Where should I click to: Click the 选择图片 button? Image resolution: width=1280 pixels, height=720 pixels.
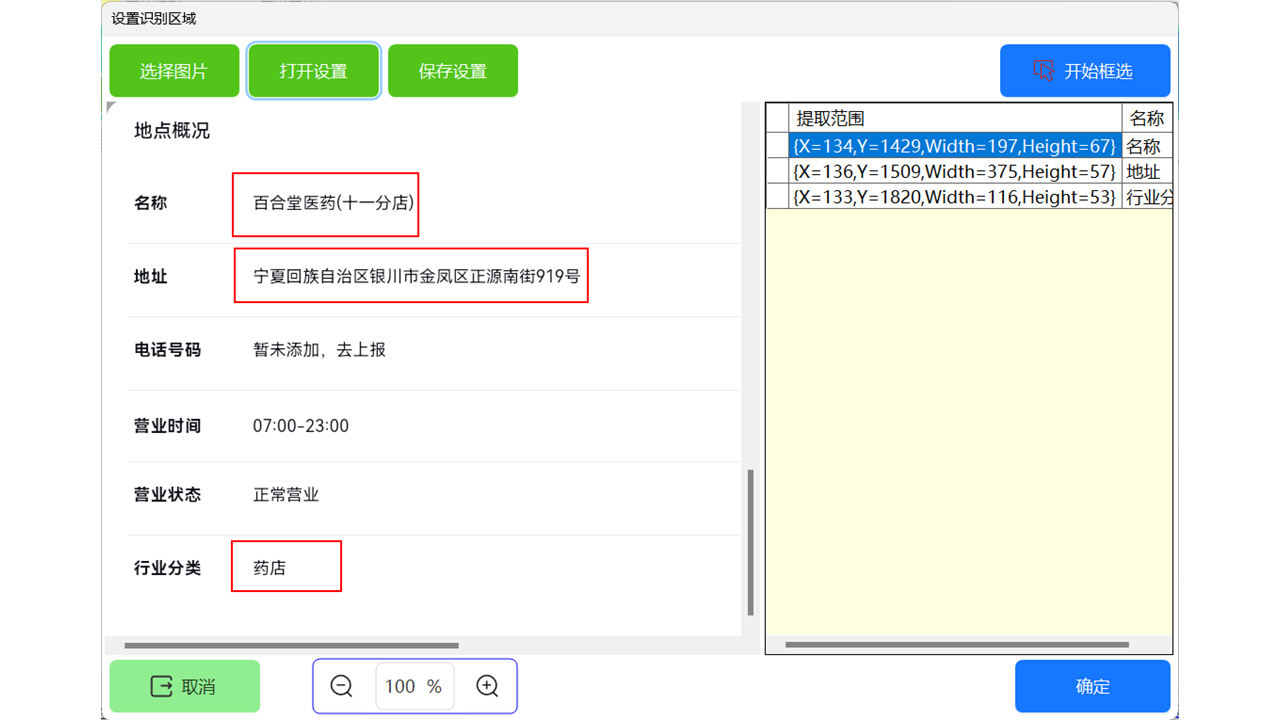(174, 71)
